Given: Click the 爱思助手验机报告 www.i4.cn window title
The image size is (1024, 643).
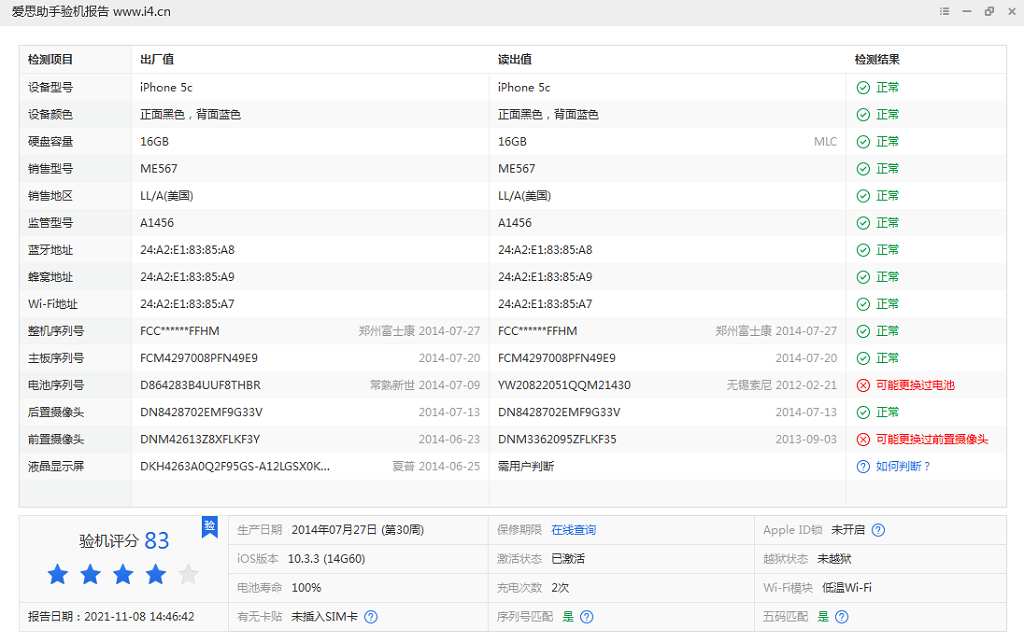Looking at the screenshot, I should [91, 12].
